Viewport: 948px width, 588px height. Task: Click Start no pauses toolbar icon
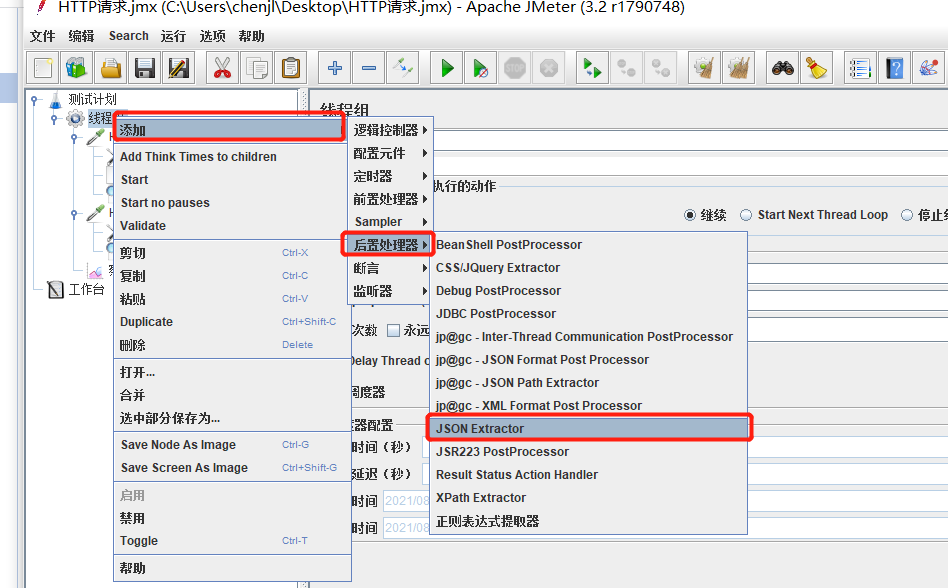coord(481,68)
